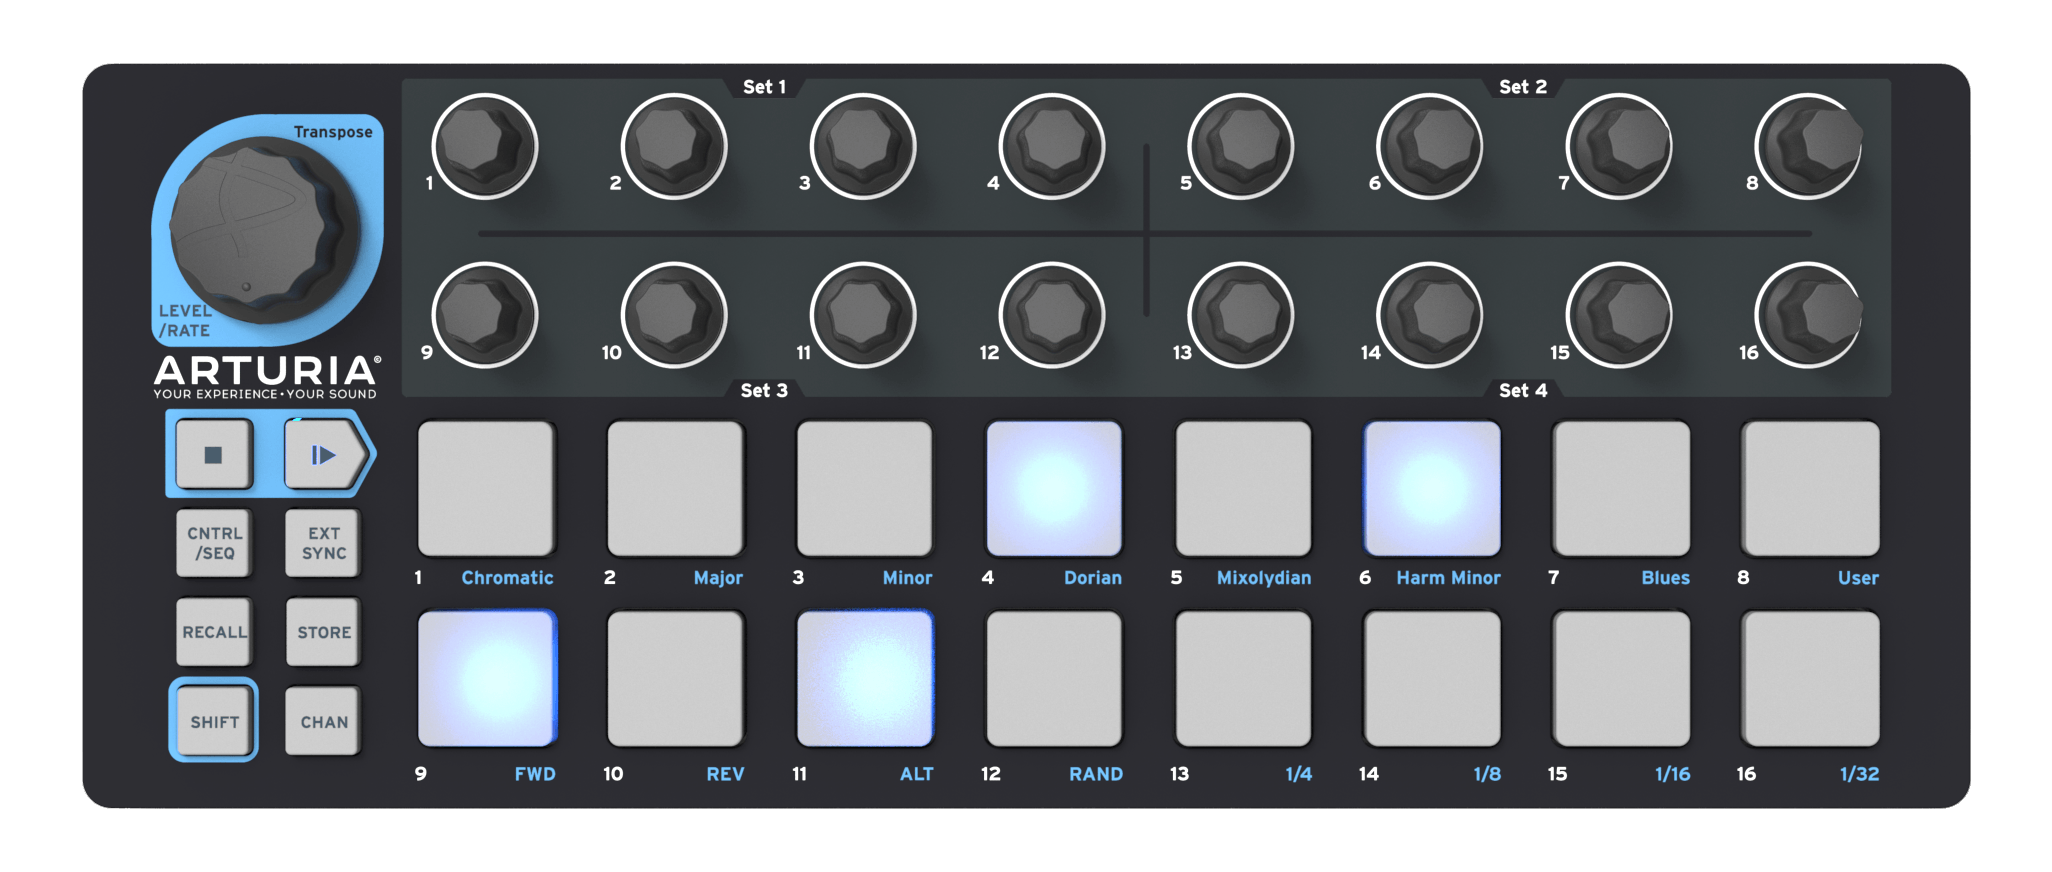This screenshot has height=872, width=2052.
Task: Click encoder knob 3
Action: [863, 146]
